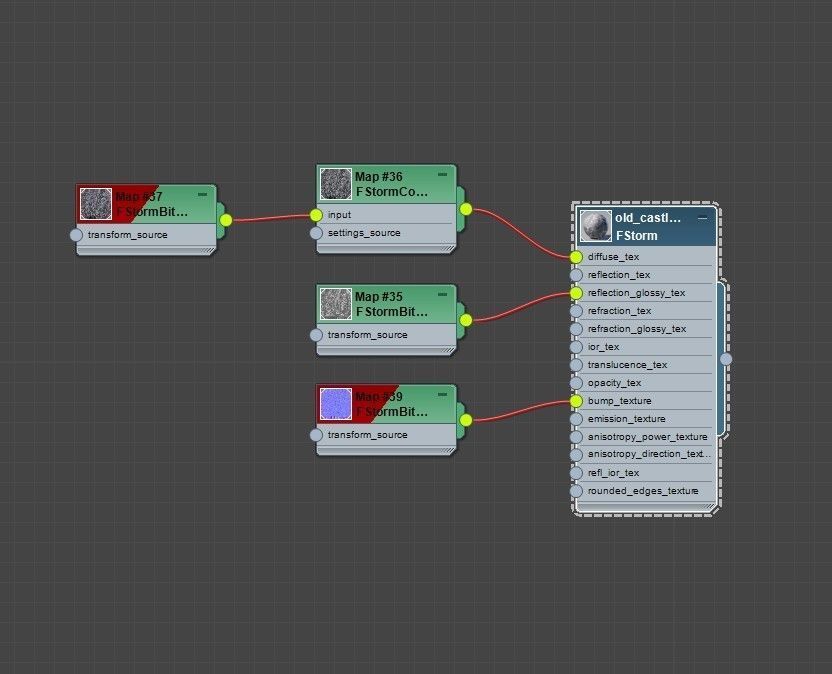Click the transform_source socket on Map #37

[x=76, y=235]
